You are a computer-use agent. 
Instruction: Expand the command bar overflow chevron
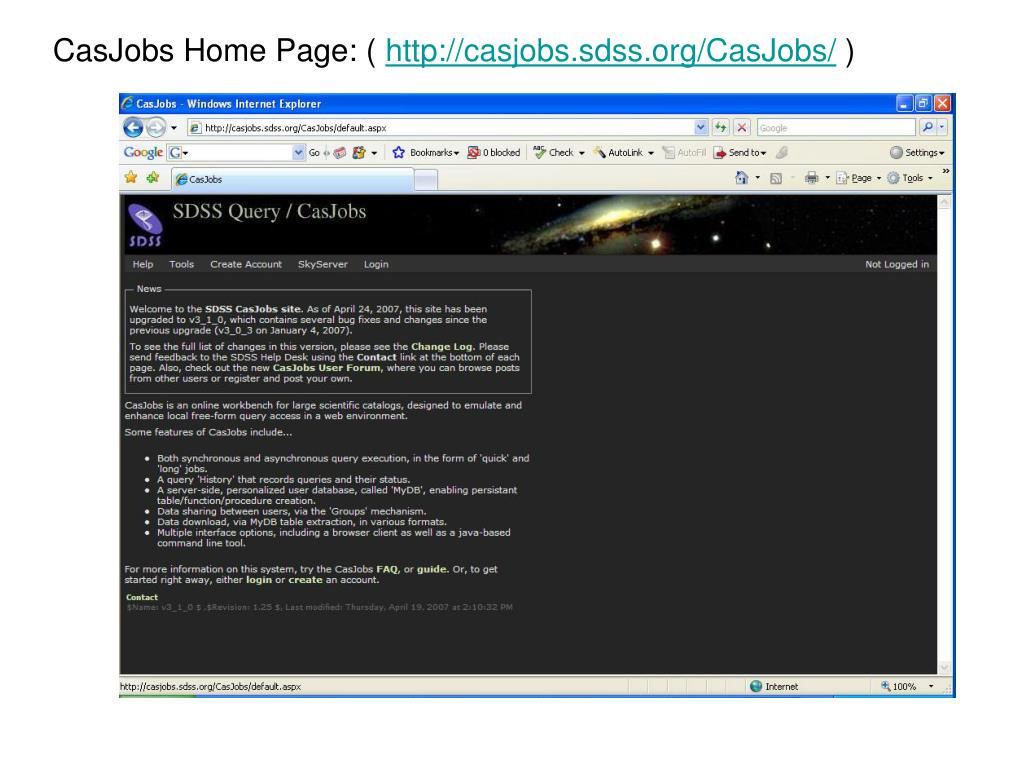(946, 171)
